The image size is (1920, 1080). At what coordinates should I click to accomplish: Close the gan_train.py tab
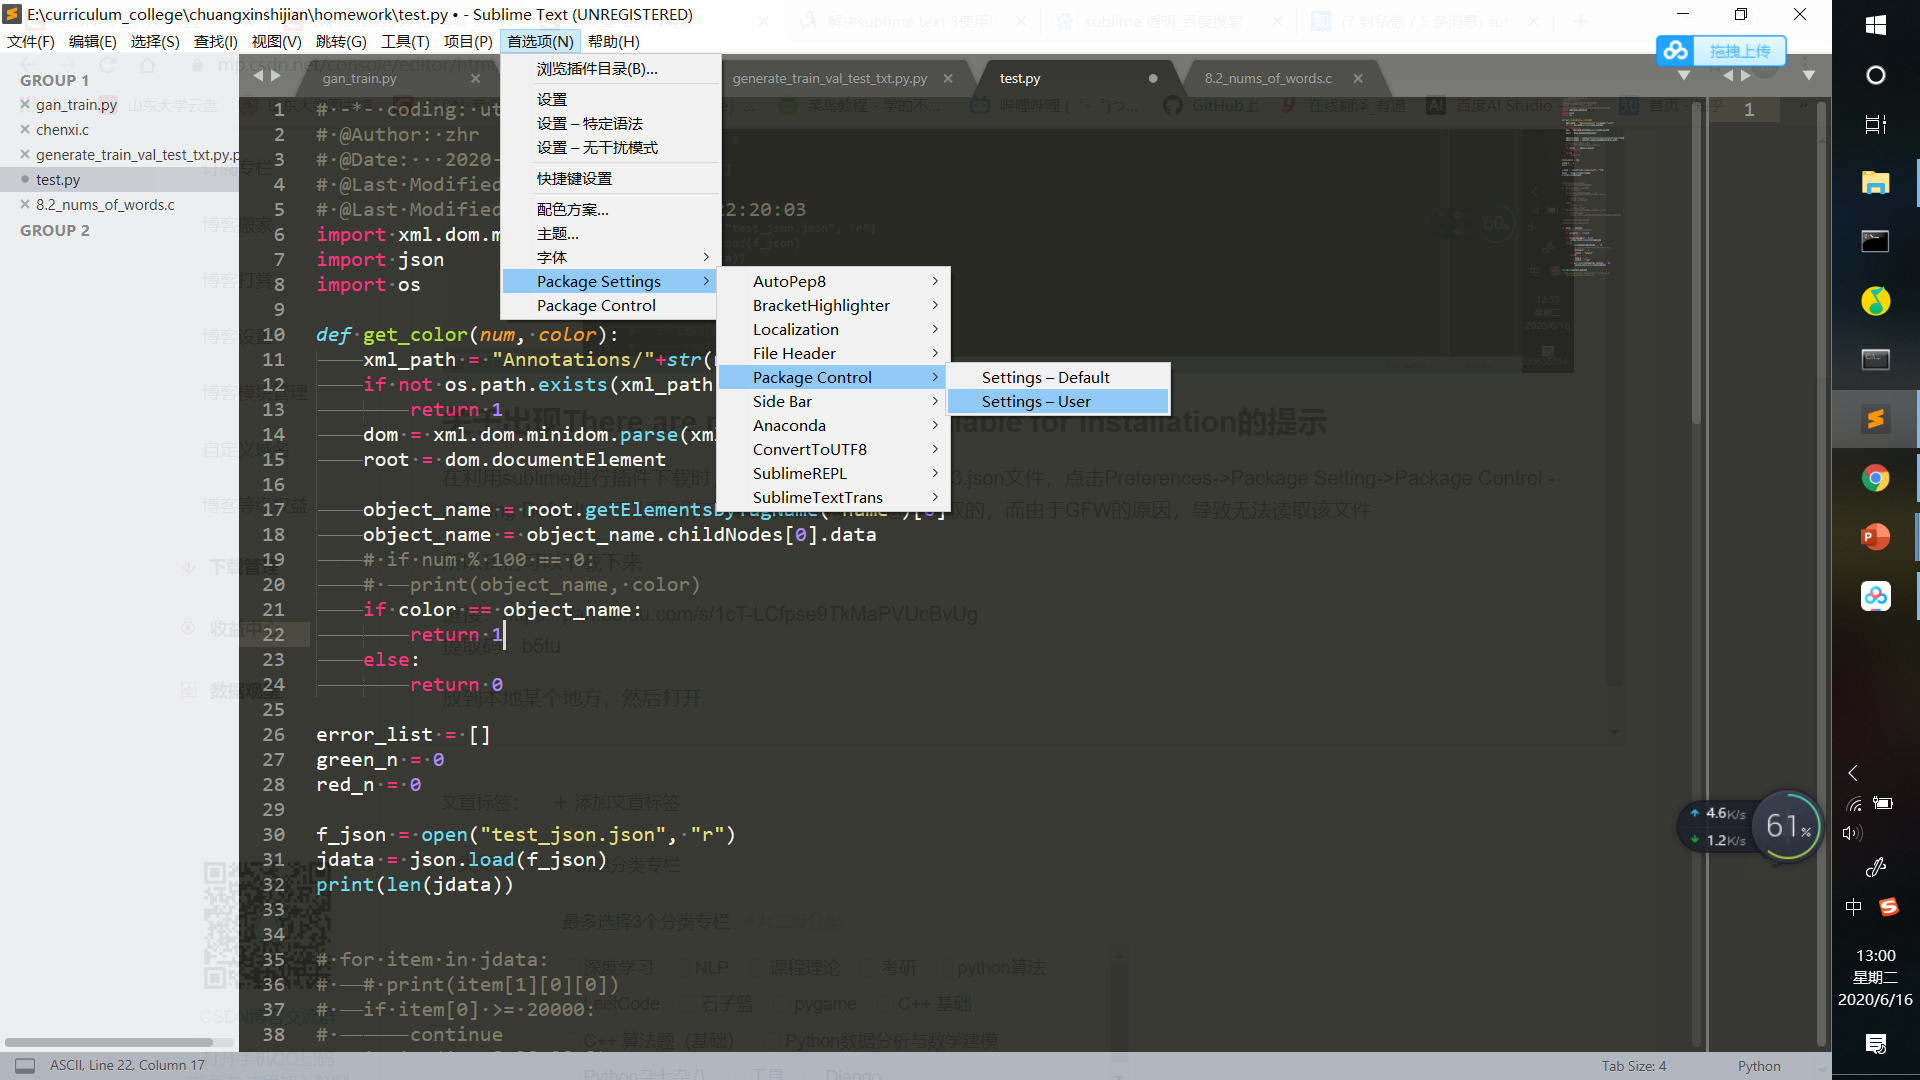[x=475, y=78]
